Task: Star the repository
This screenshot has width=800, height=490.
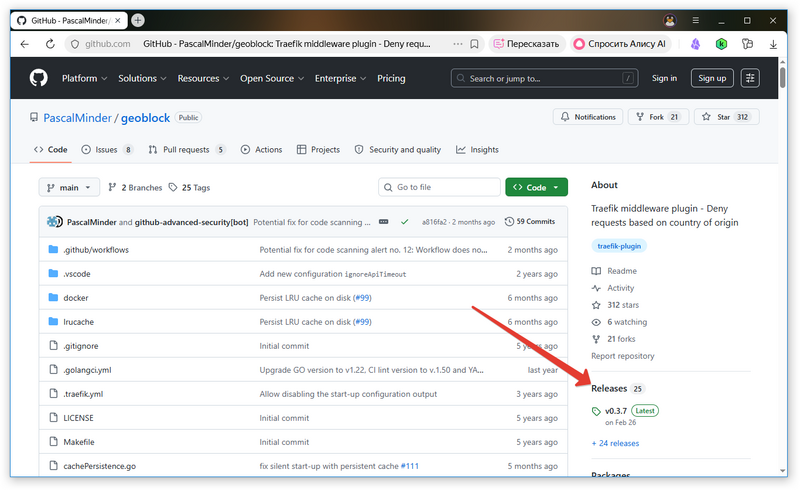Action: pyautogui.click(x=727, y=117)
